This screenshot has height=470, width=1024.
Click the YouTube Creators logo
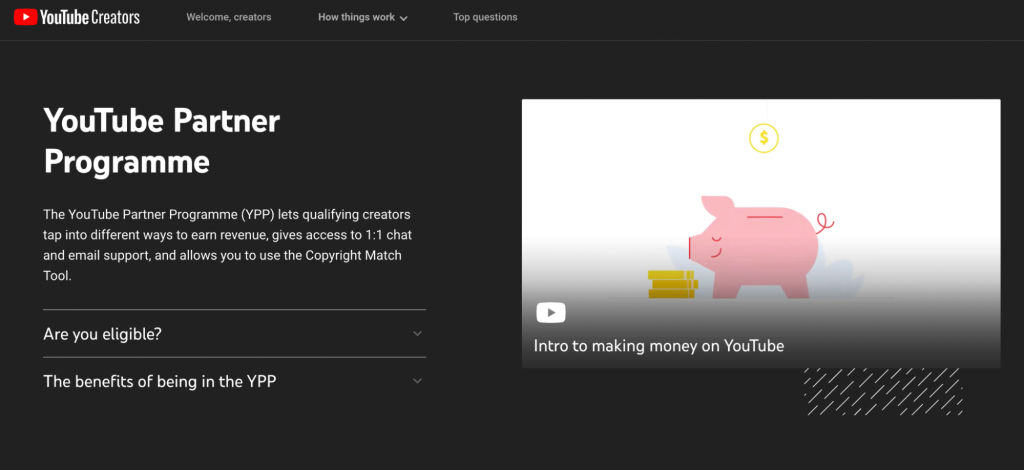76,17
